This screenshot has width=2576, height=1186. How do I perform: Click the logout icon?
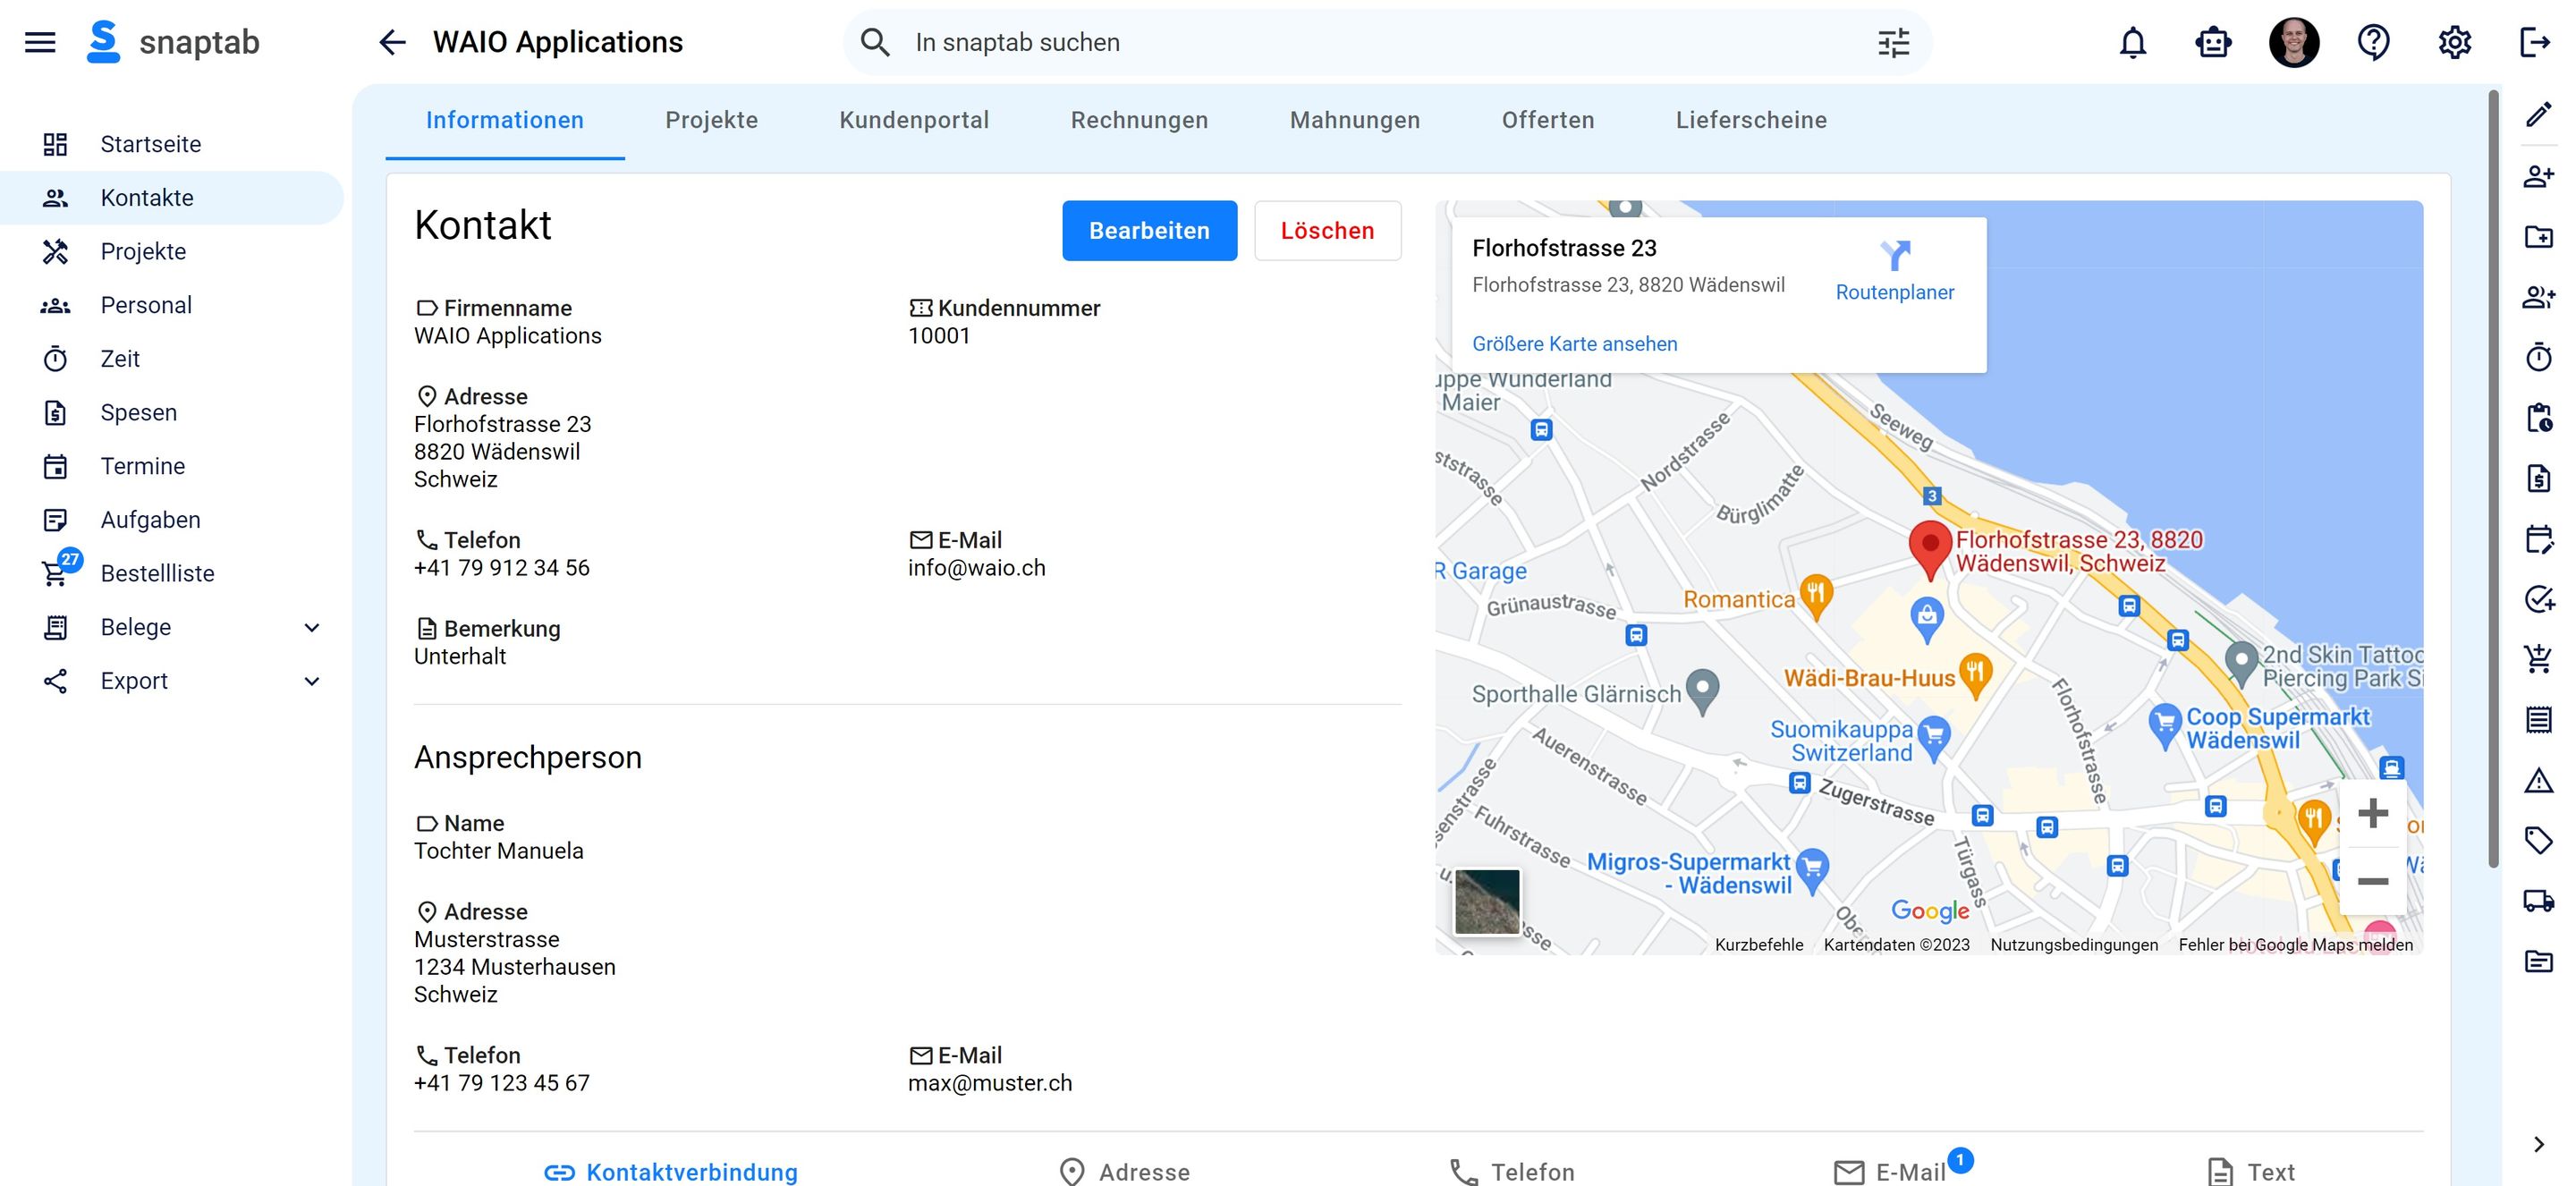[x=2535, y=42]
